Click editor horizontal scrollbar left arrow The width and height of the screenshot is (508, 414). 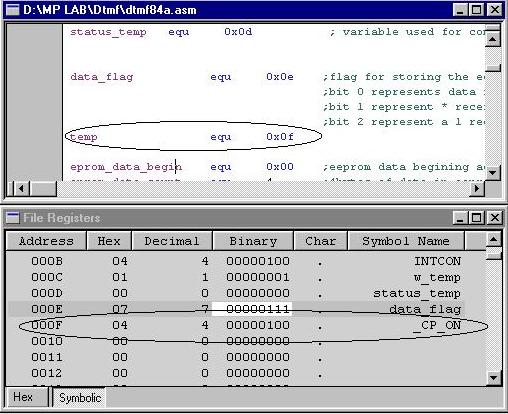pyautogui.click(x=22, y=189)
